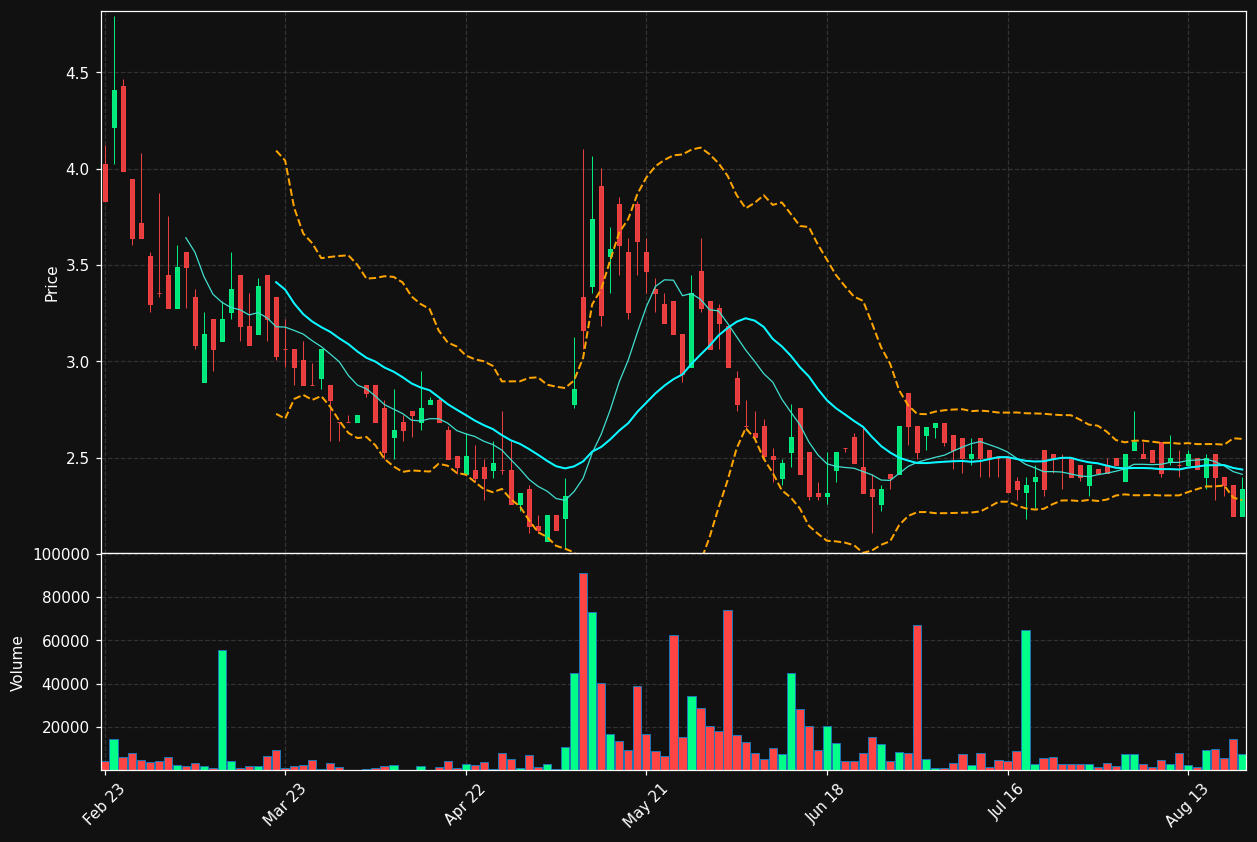Select the Aug 13 date label
Screen dimensions: 1257x842
point(1188,804)
